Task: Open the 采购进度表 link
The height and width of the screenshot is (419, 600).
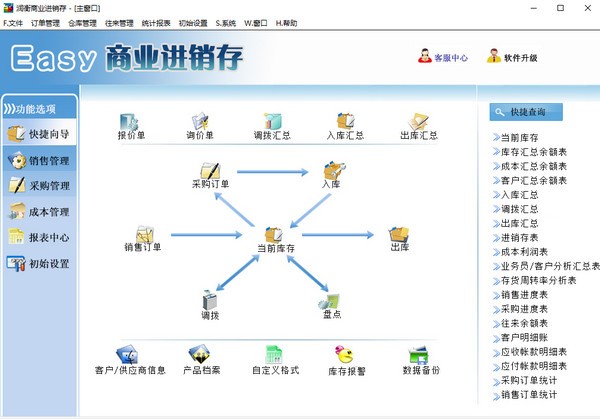Action: click(520, 309)
